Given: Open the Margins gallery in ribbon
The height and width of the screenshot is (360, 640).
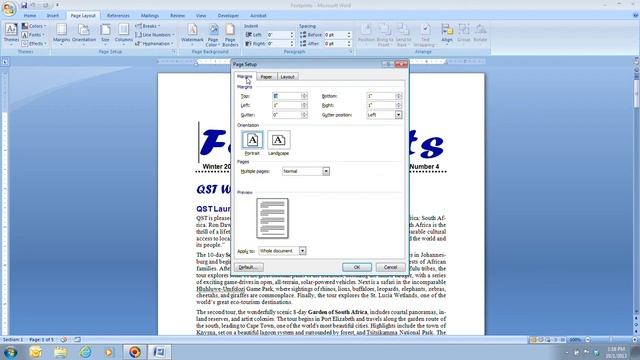Looking at the screenshot, I should [62, 35].
